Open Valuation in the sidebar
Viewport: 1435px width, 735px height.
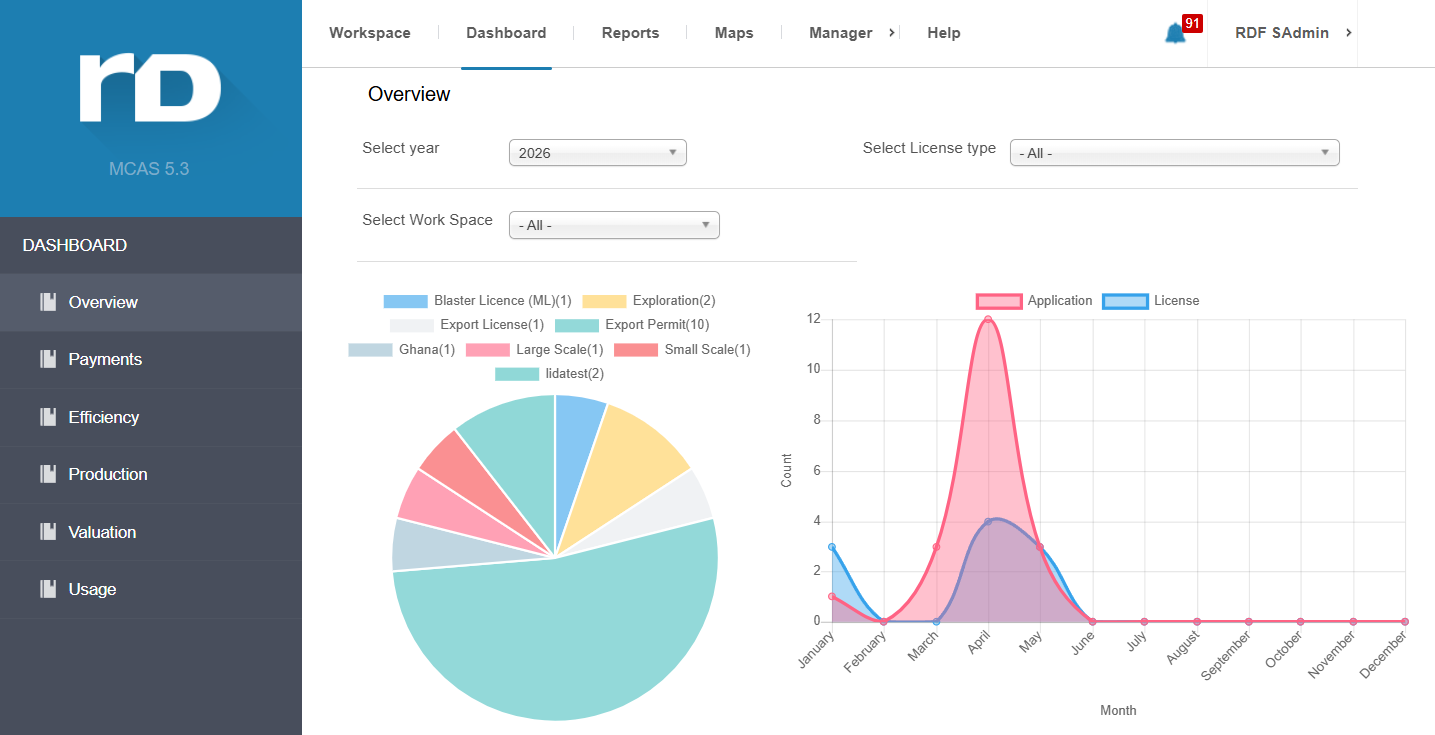click(151, 532)
